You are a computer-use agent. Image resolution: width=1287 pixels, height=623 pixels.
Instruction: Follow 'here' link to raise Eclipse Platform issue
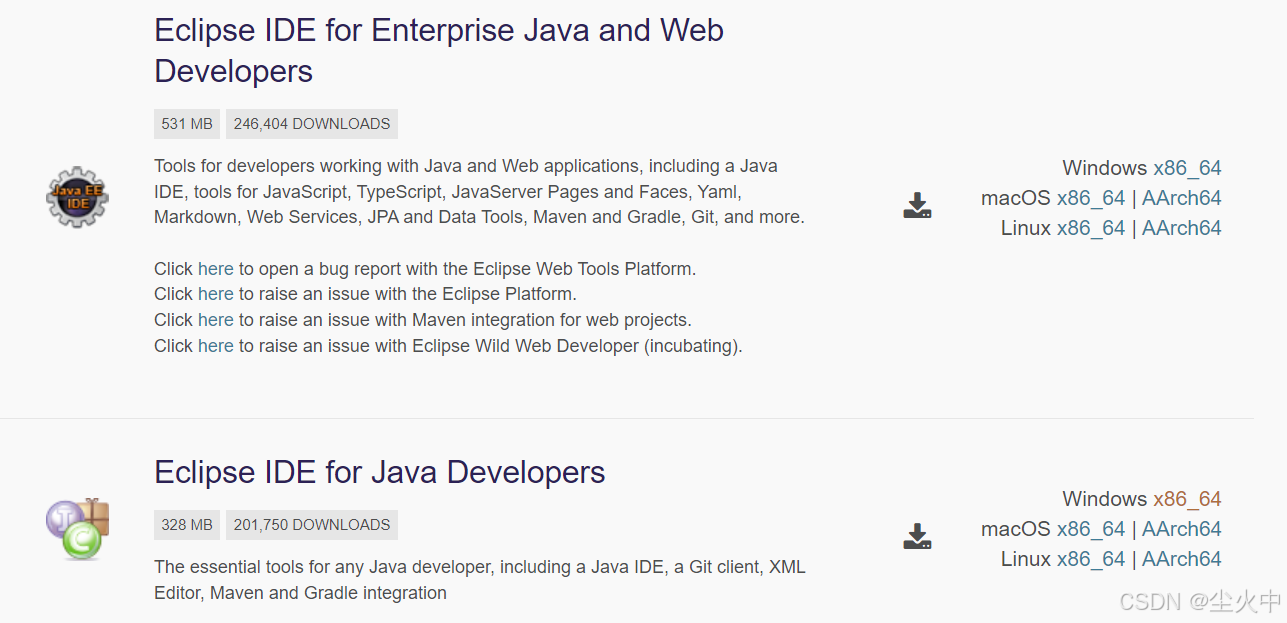point(215,294)
